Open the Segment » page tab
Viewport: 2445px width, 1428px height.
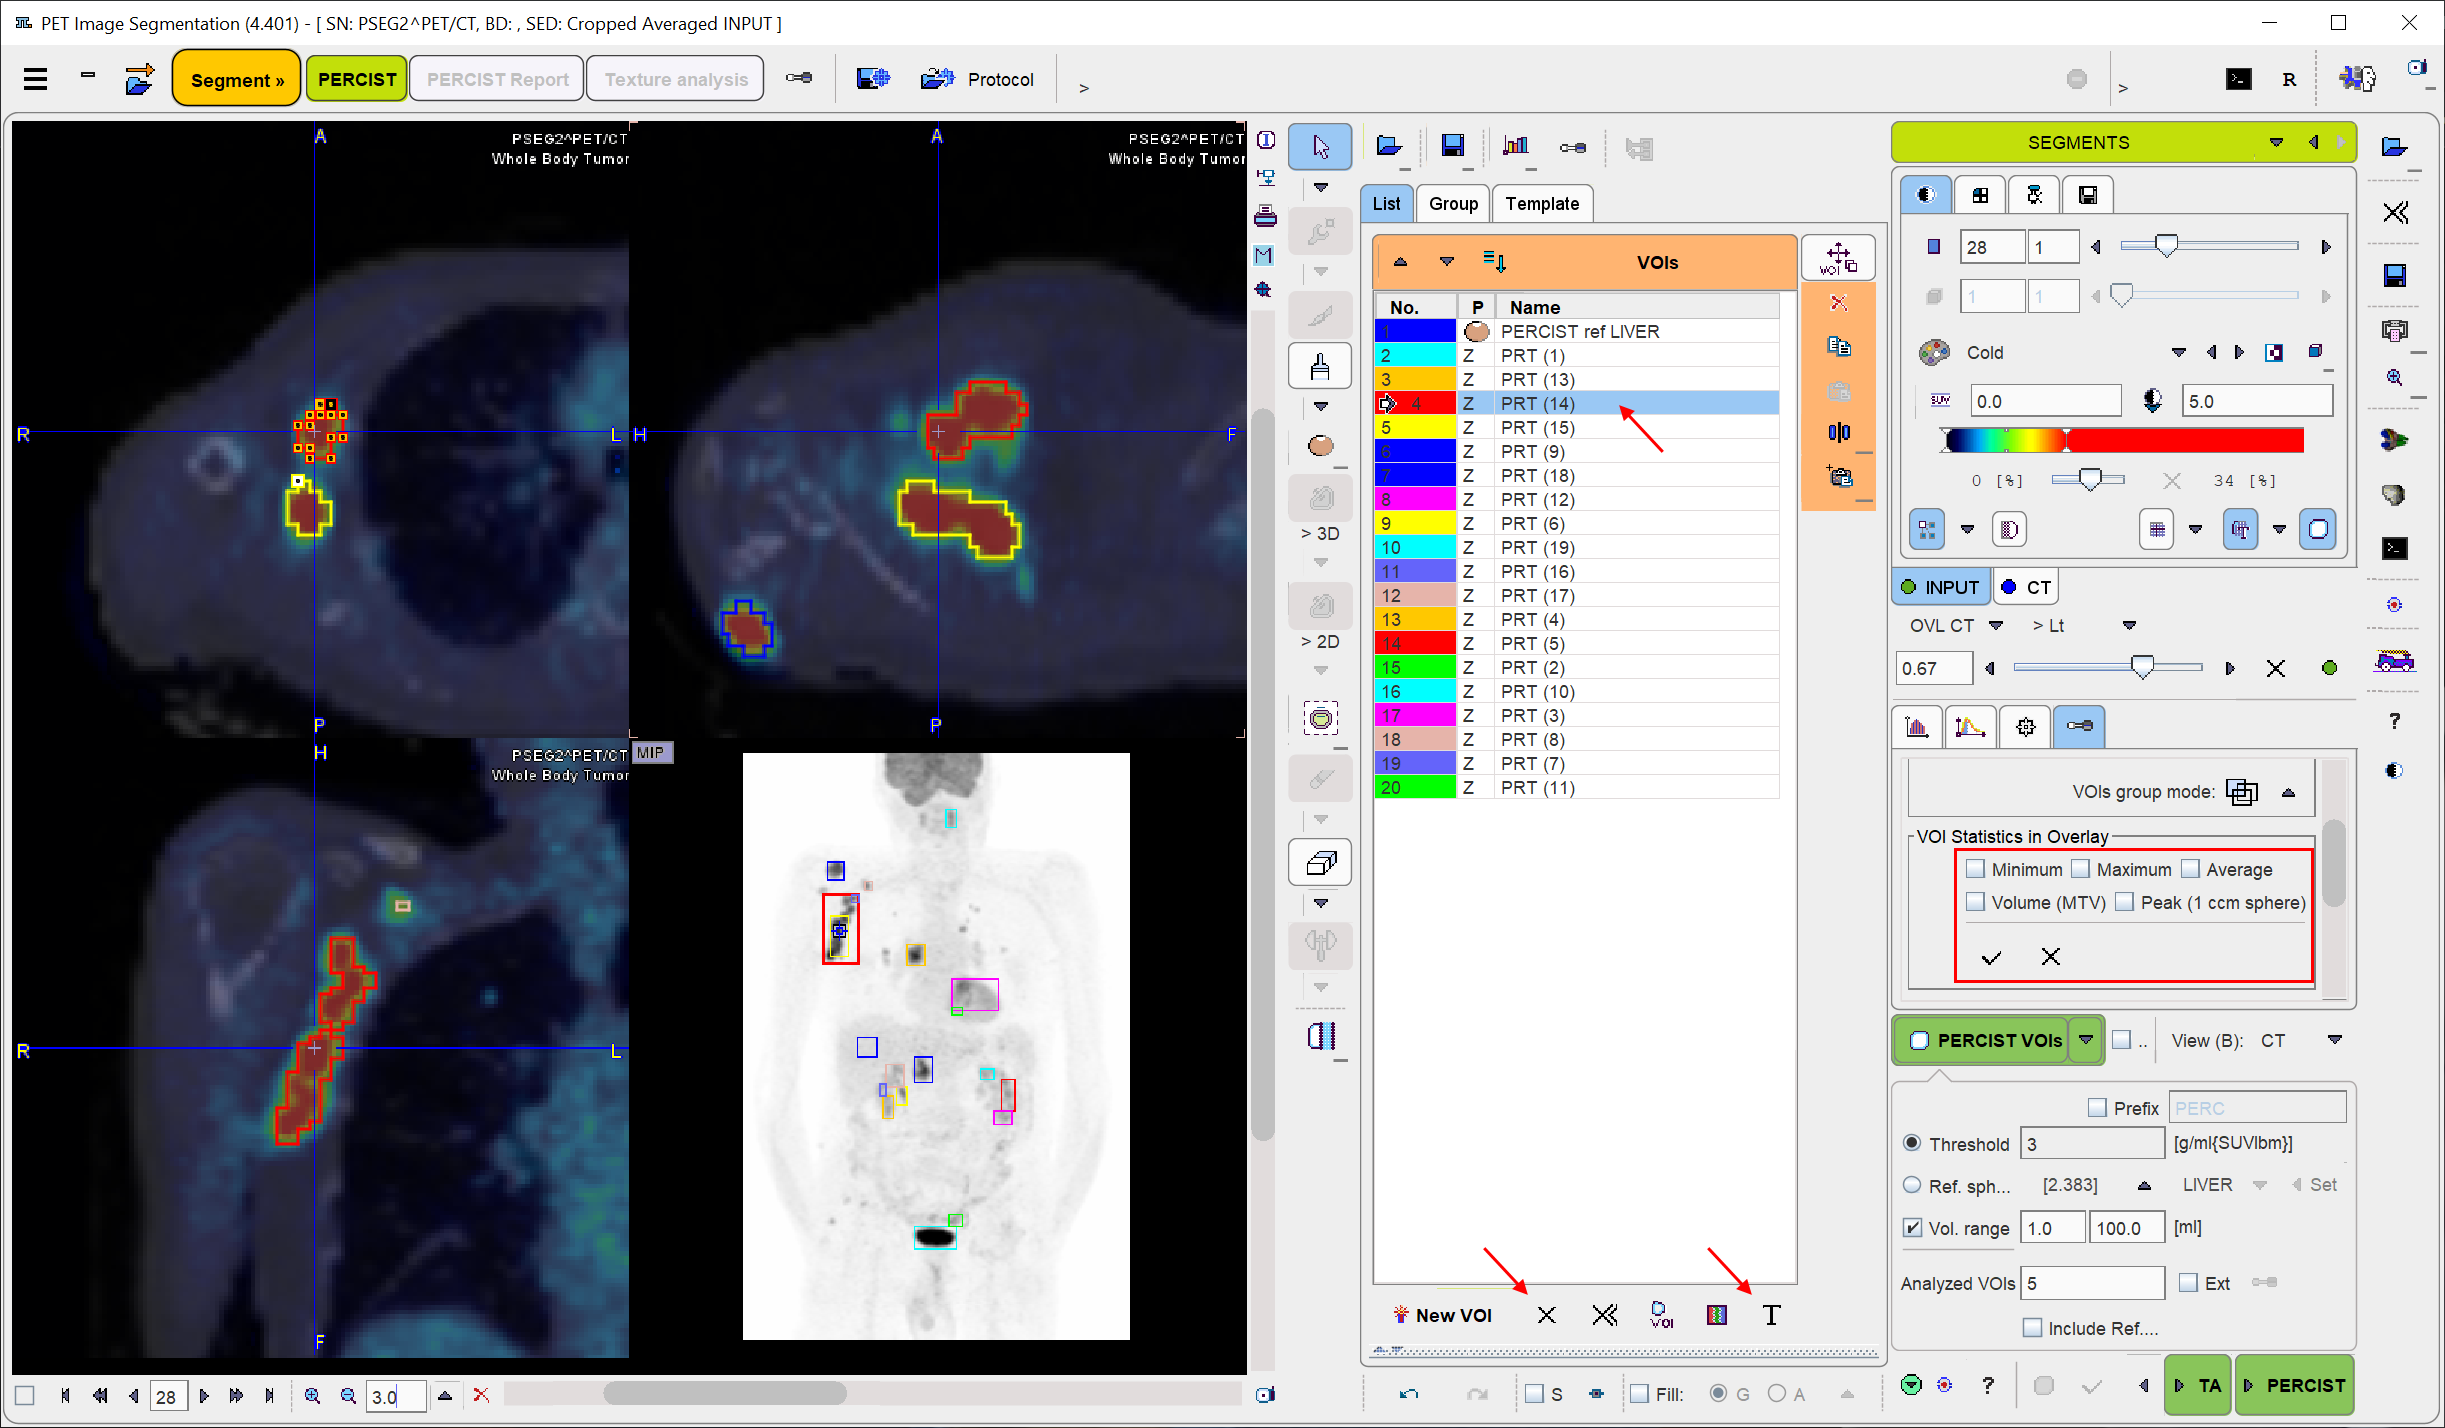pos(237,79)
